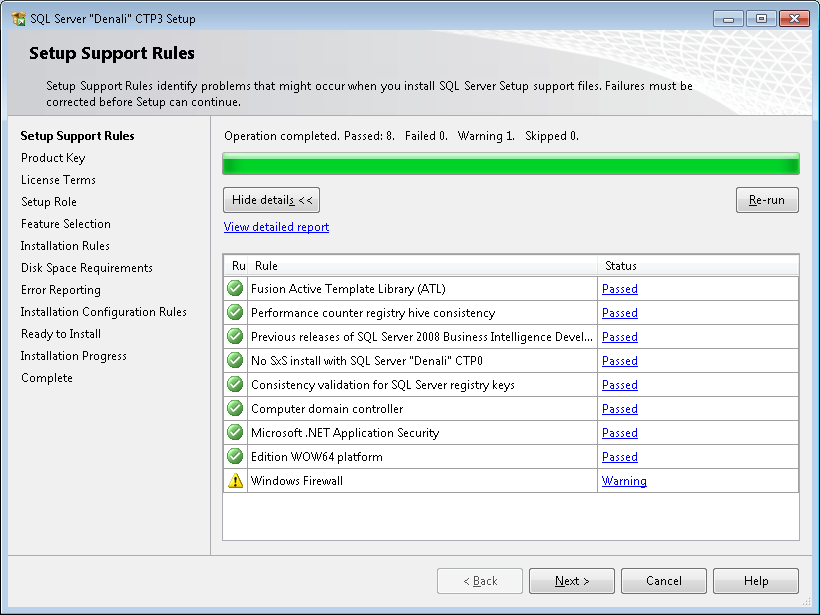Re-run the setup support rules
Screen dimensions: 820x615
coord(767,200)
